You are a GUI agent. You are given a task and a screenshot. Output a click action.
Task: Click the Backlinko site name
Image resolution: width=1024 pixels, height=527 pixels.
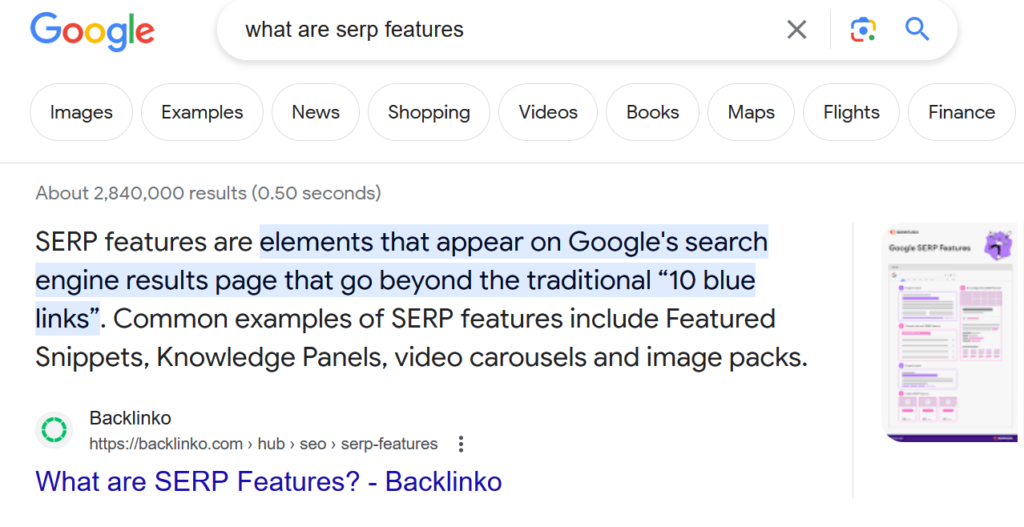130,418
